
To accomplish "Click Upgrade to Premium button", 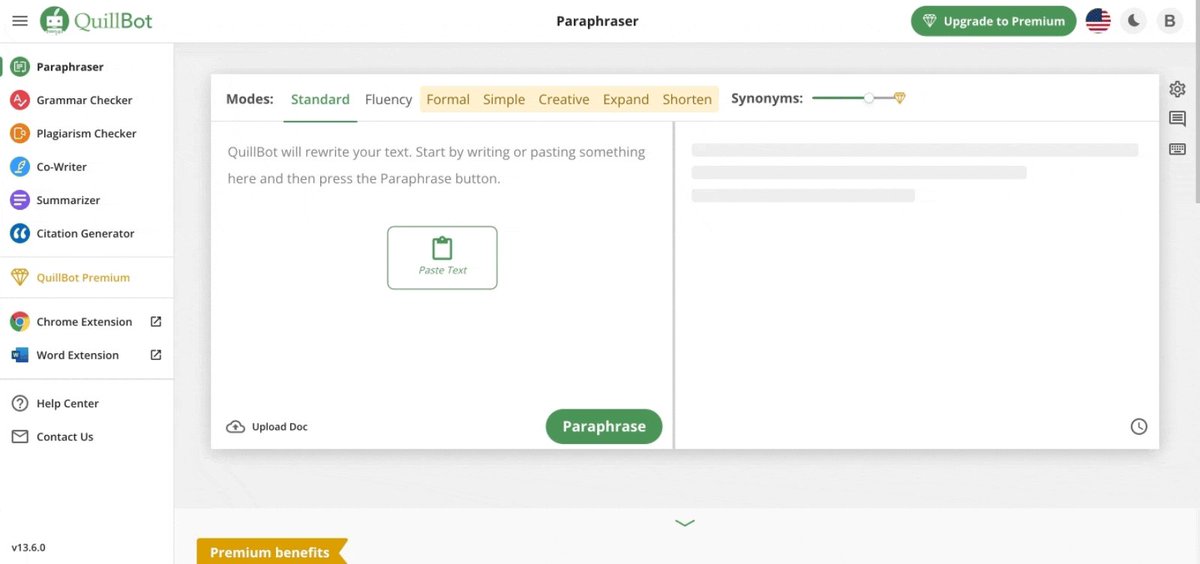I will [993, 21].
